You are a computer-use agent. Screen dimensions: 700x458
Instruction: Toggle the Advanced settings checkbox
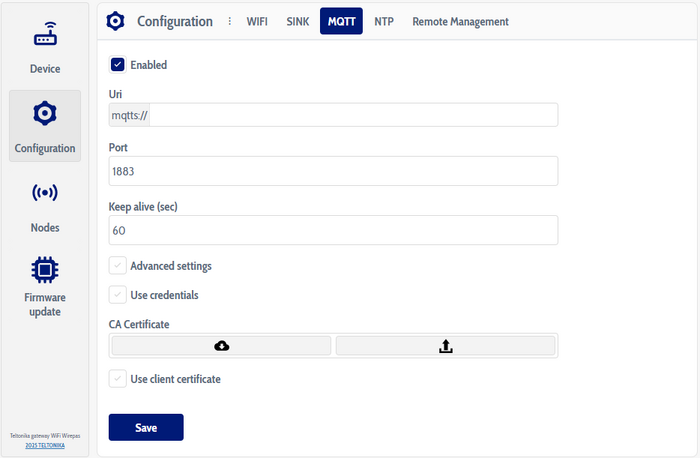tap(118, 266)
